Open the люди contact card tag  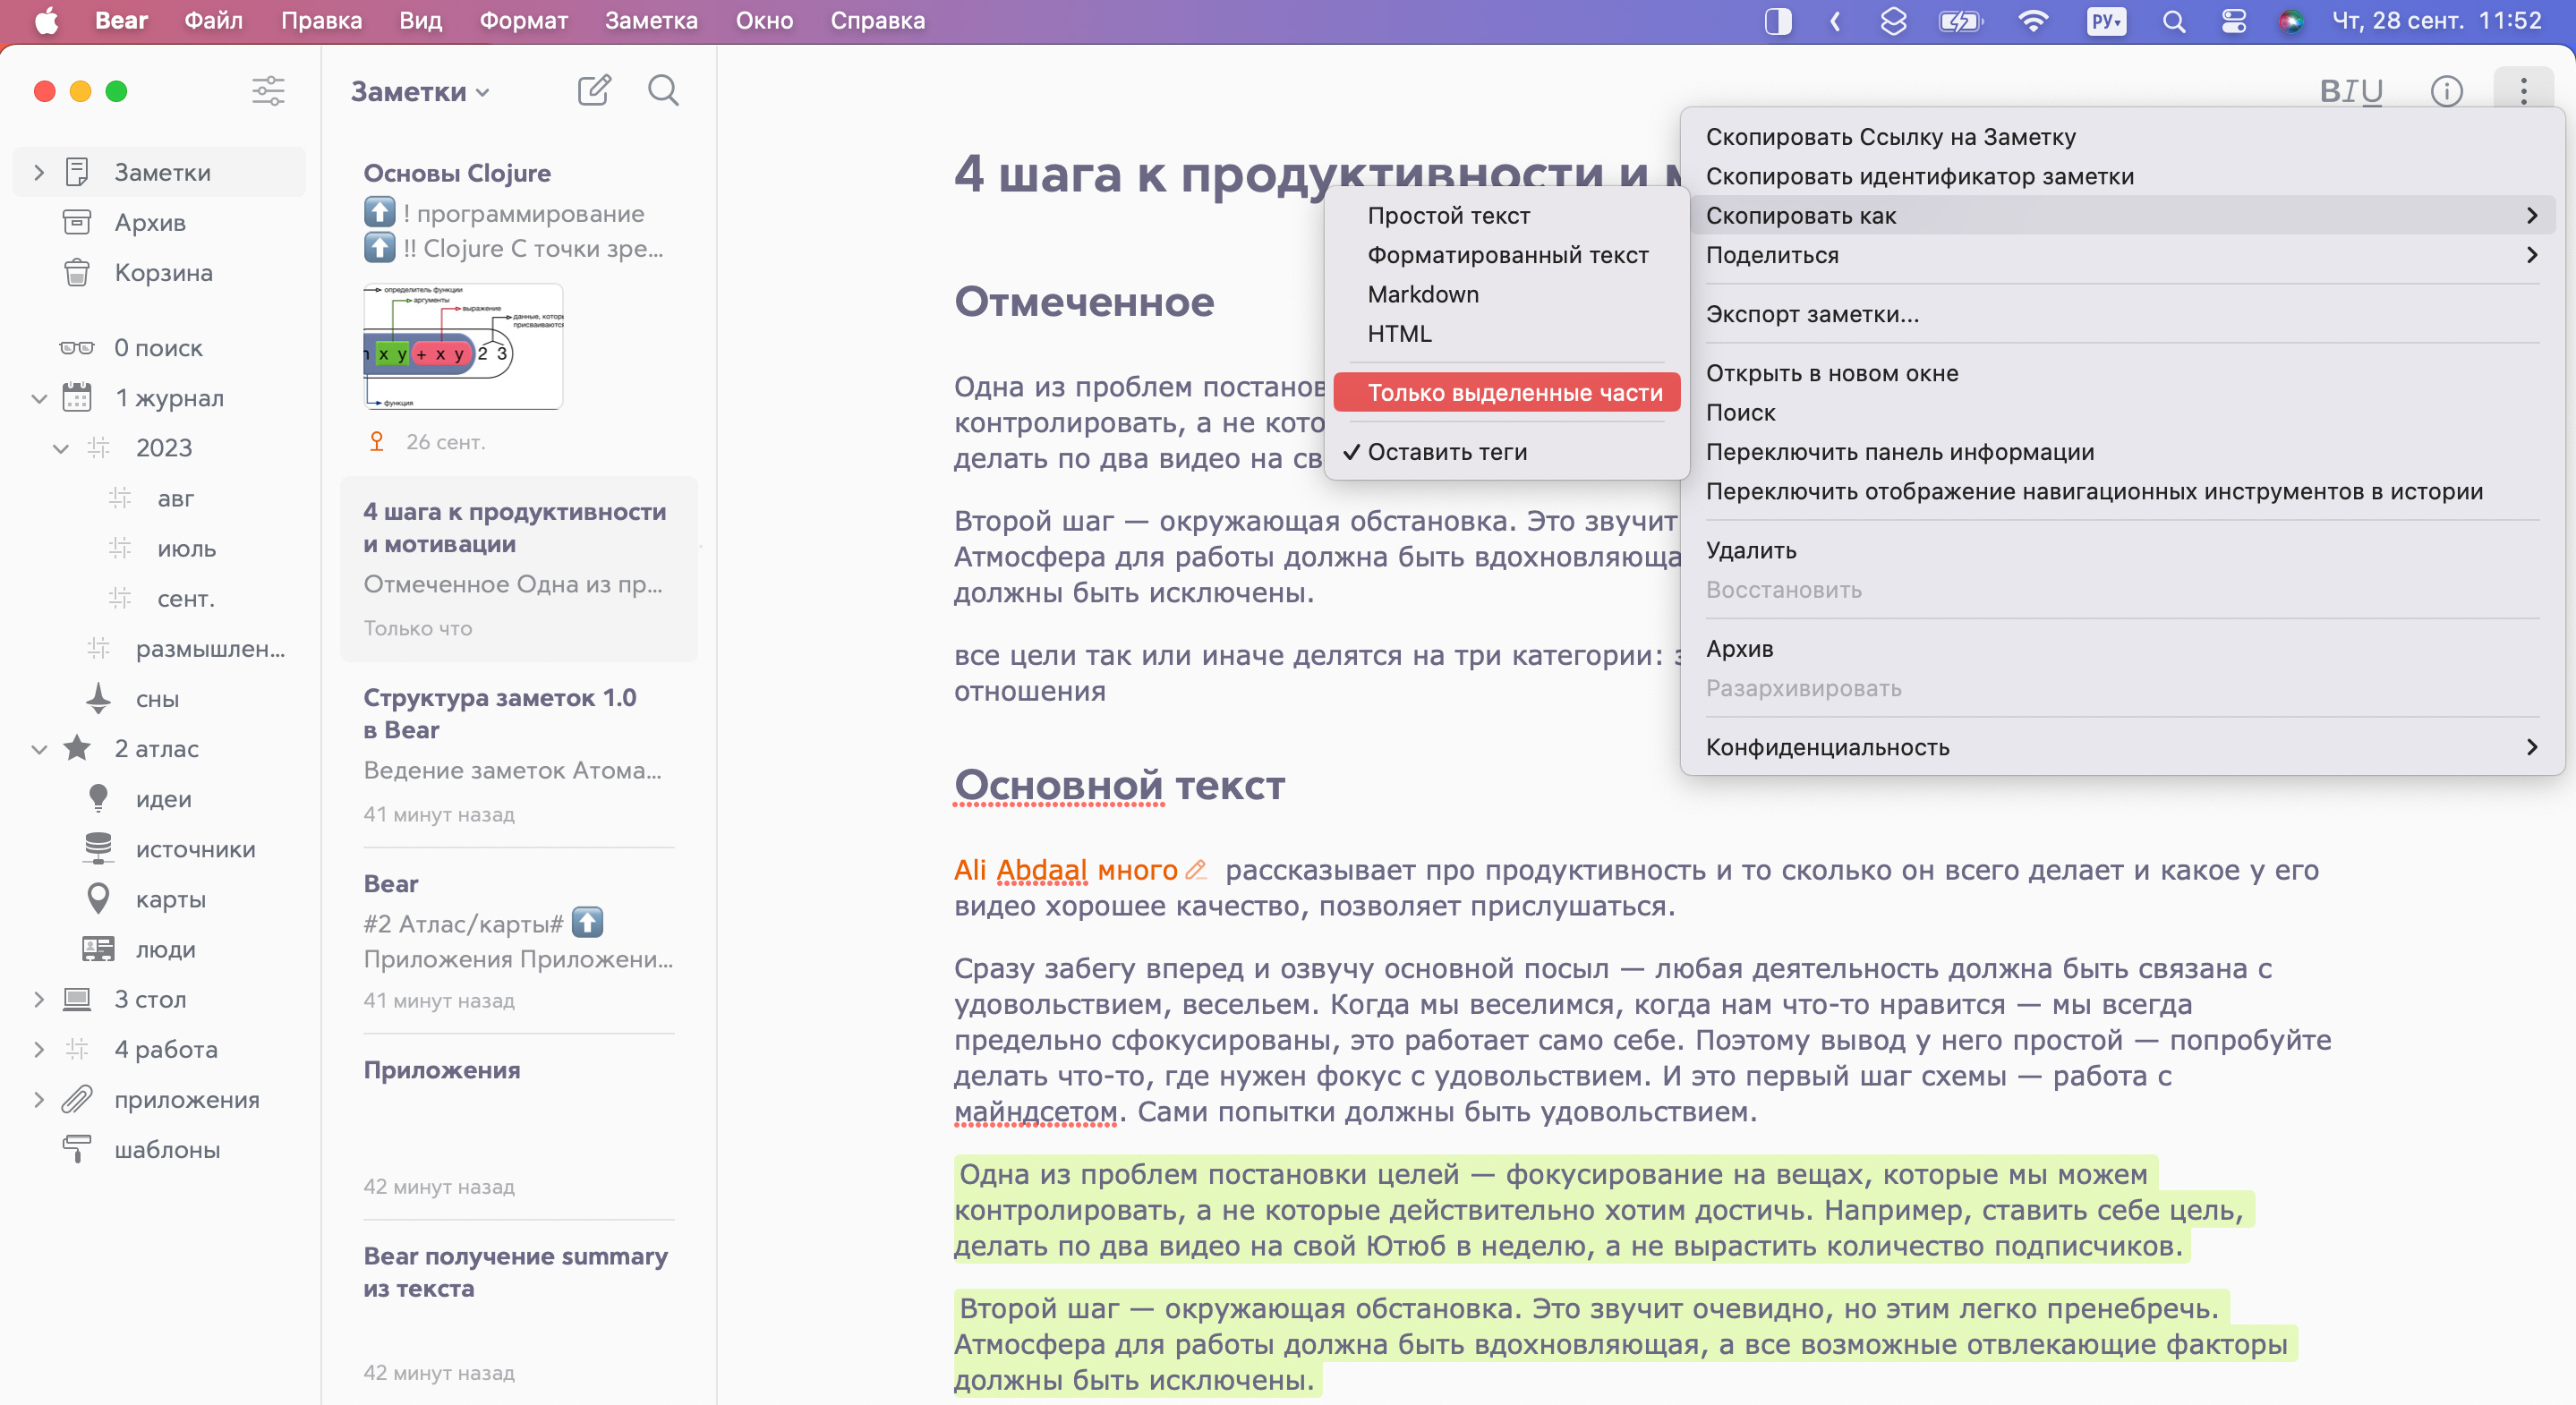coord(98,949)
